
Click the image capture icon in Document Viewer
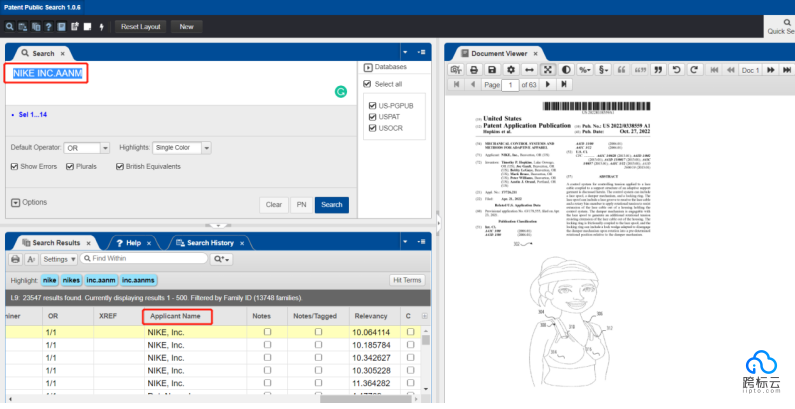(x=455, y=70)
